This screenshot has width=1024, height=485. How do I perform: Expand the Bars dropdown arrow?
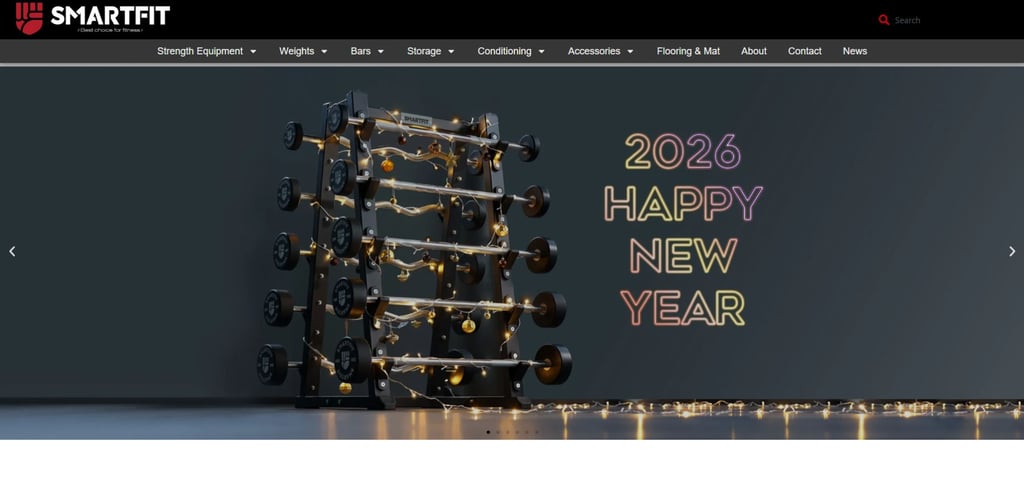click(x=381, y=52)
